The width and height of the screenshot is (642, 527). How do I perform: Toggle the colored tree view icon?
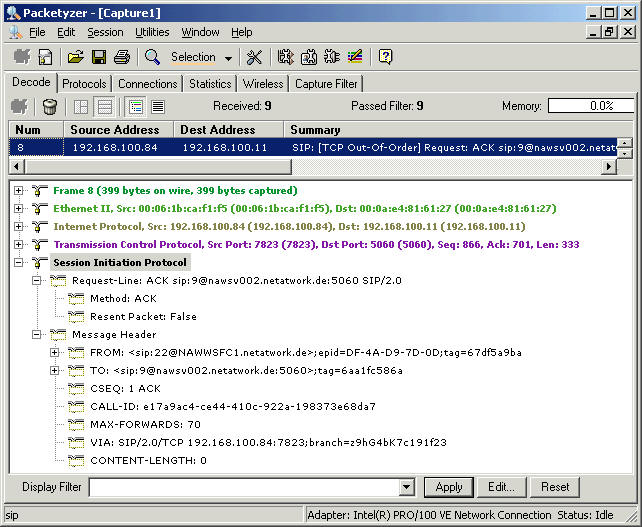click(135, 107)
